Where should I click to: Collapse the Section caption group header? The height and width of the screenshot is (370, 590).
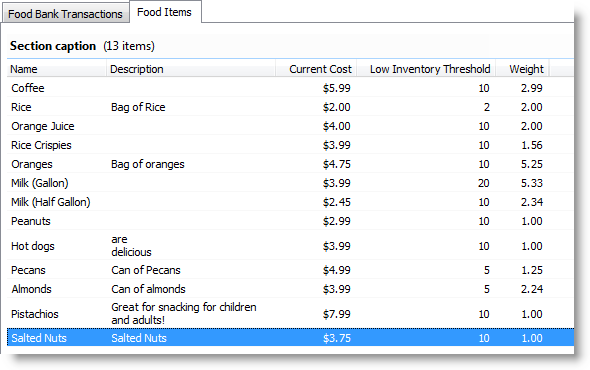pos(82,46)
